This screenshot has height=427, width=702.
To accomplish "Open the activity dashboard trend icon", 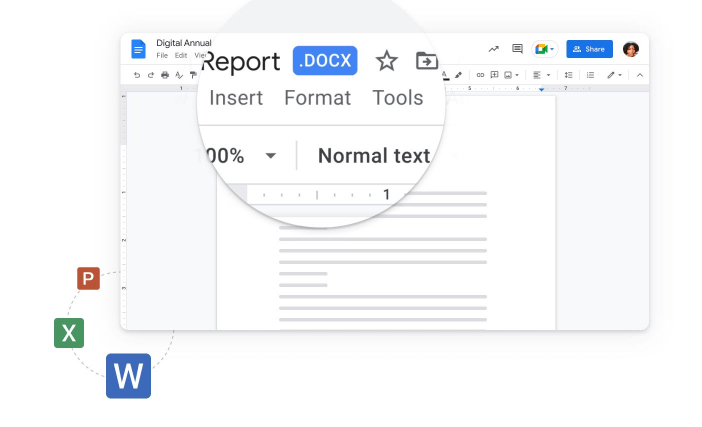I will pyautogui.click(x=494, y=49).
